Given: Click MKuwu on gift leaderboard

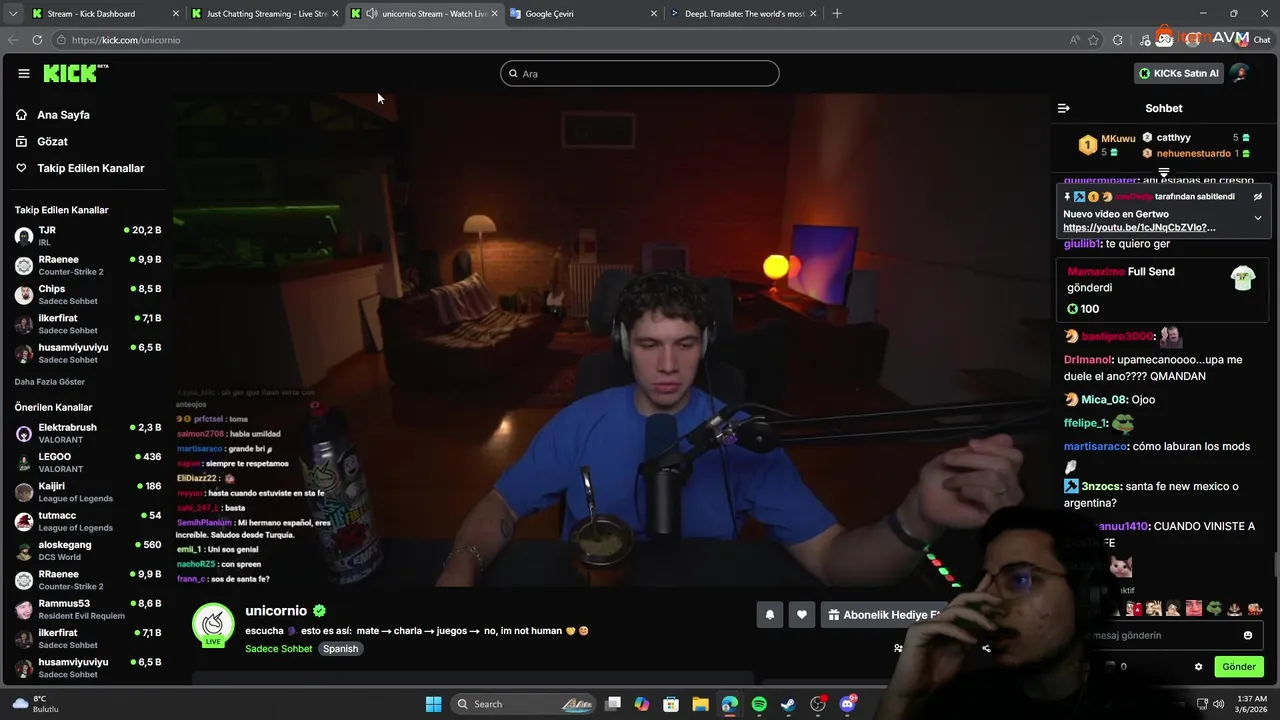Looking at the screenshot, I should [1118, 139].
